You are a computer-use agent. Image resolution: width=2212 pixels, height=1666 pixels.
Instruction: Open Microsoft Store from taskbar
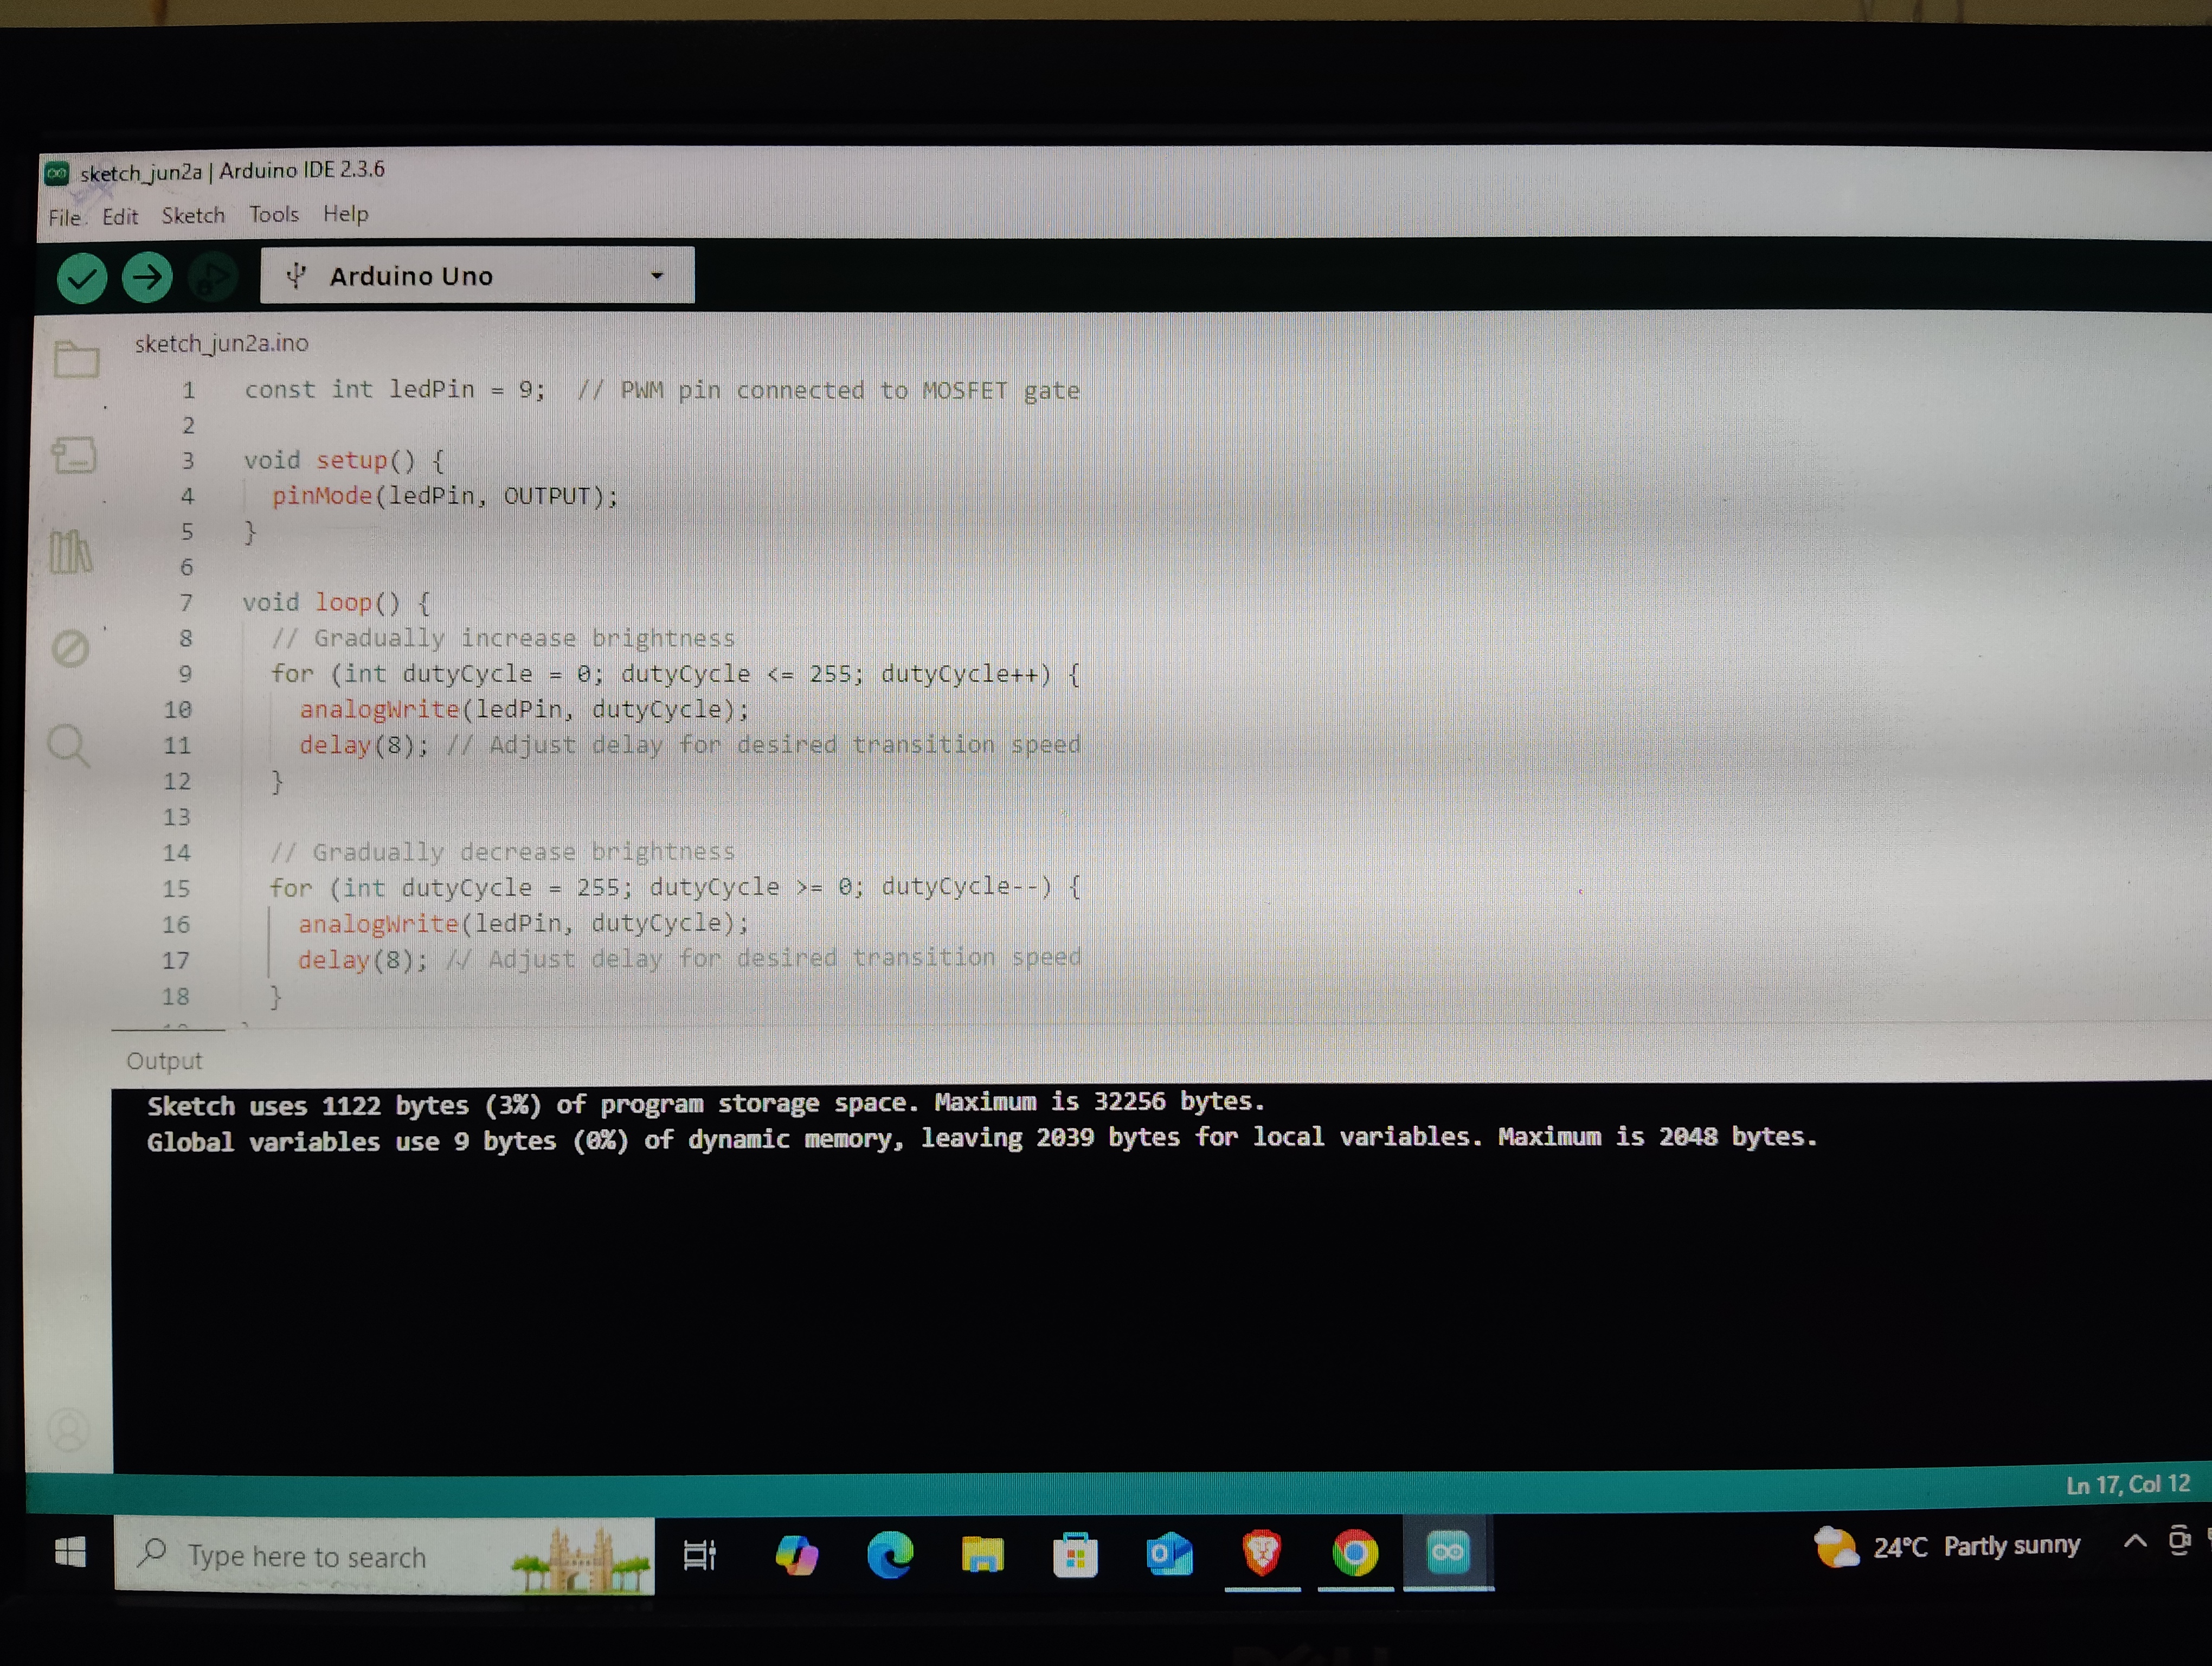coord(1075,1555)
